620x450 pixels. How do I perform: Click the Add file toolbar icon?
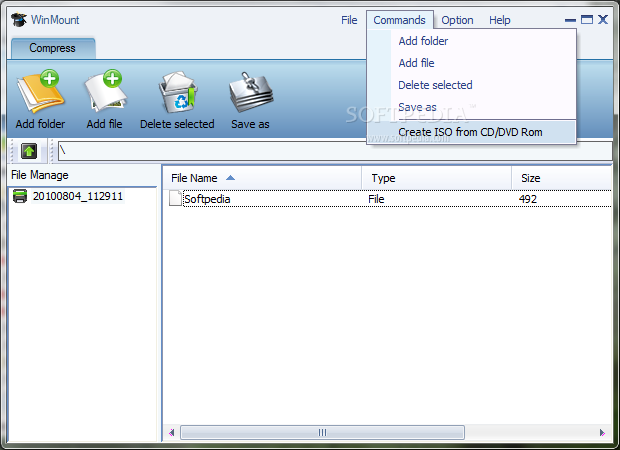105,92
